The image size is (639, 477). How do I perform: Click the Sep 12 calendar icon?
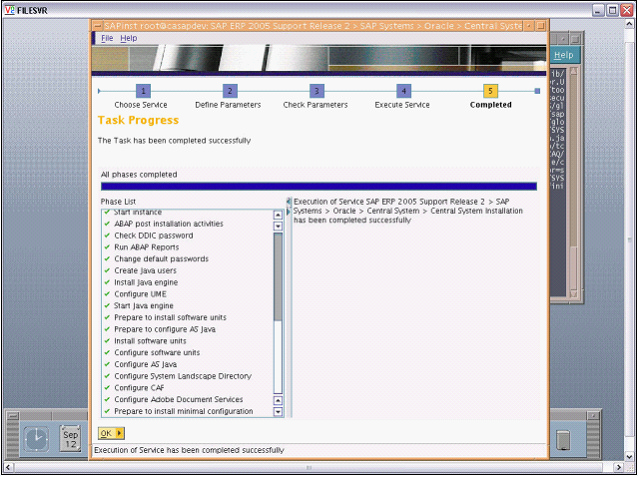(x=70, y=438)
